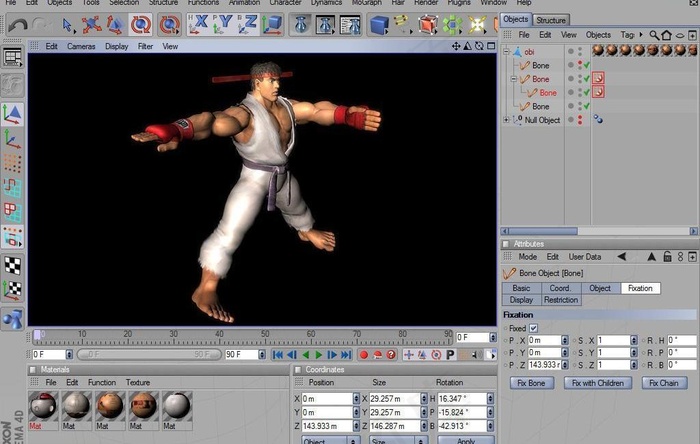This screenshot has height=444, width=700.
Task: Click the Undo arrow in the toolbar
Action: tap(18, 25)
